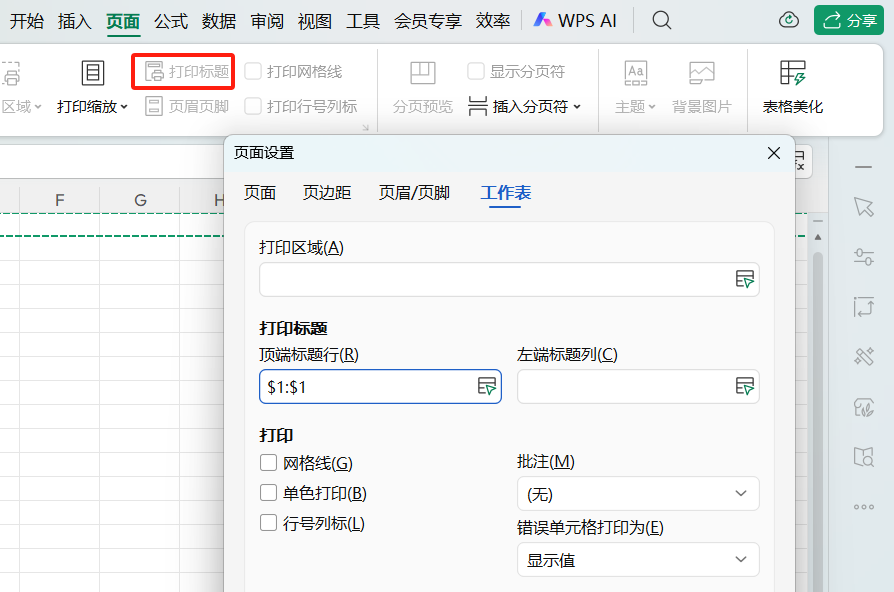Check the 单色打印 option
The image size is (894, 592).
pyautogui.click(x=268, y=493)
